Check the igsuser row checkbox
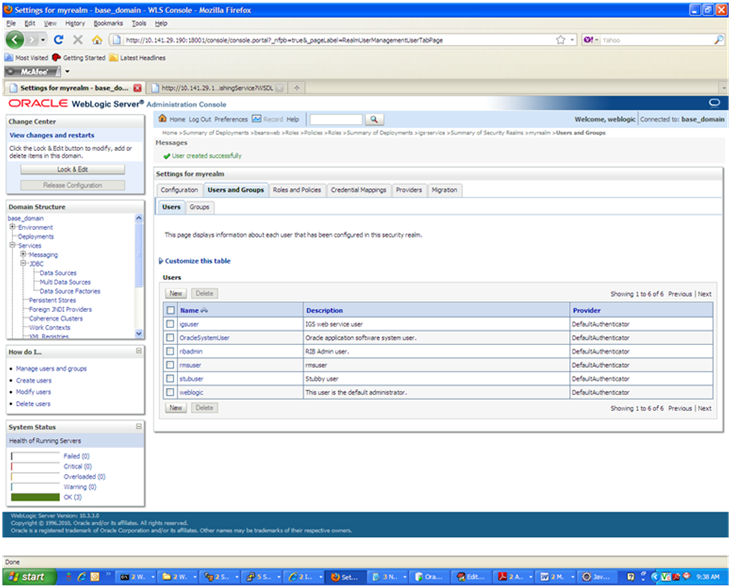 coord(170,324)
